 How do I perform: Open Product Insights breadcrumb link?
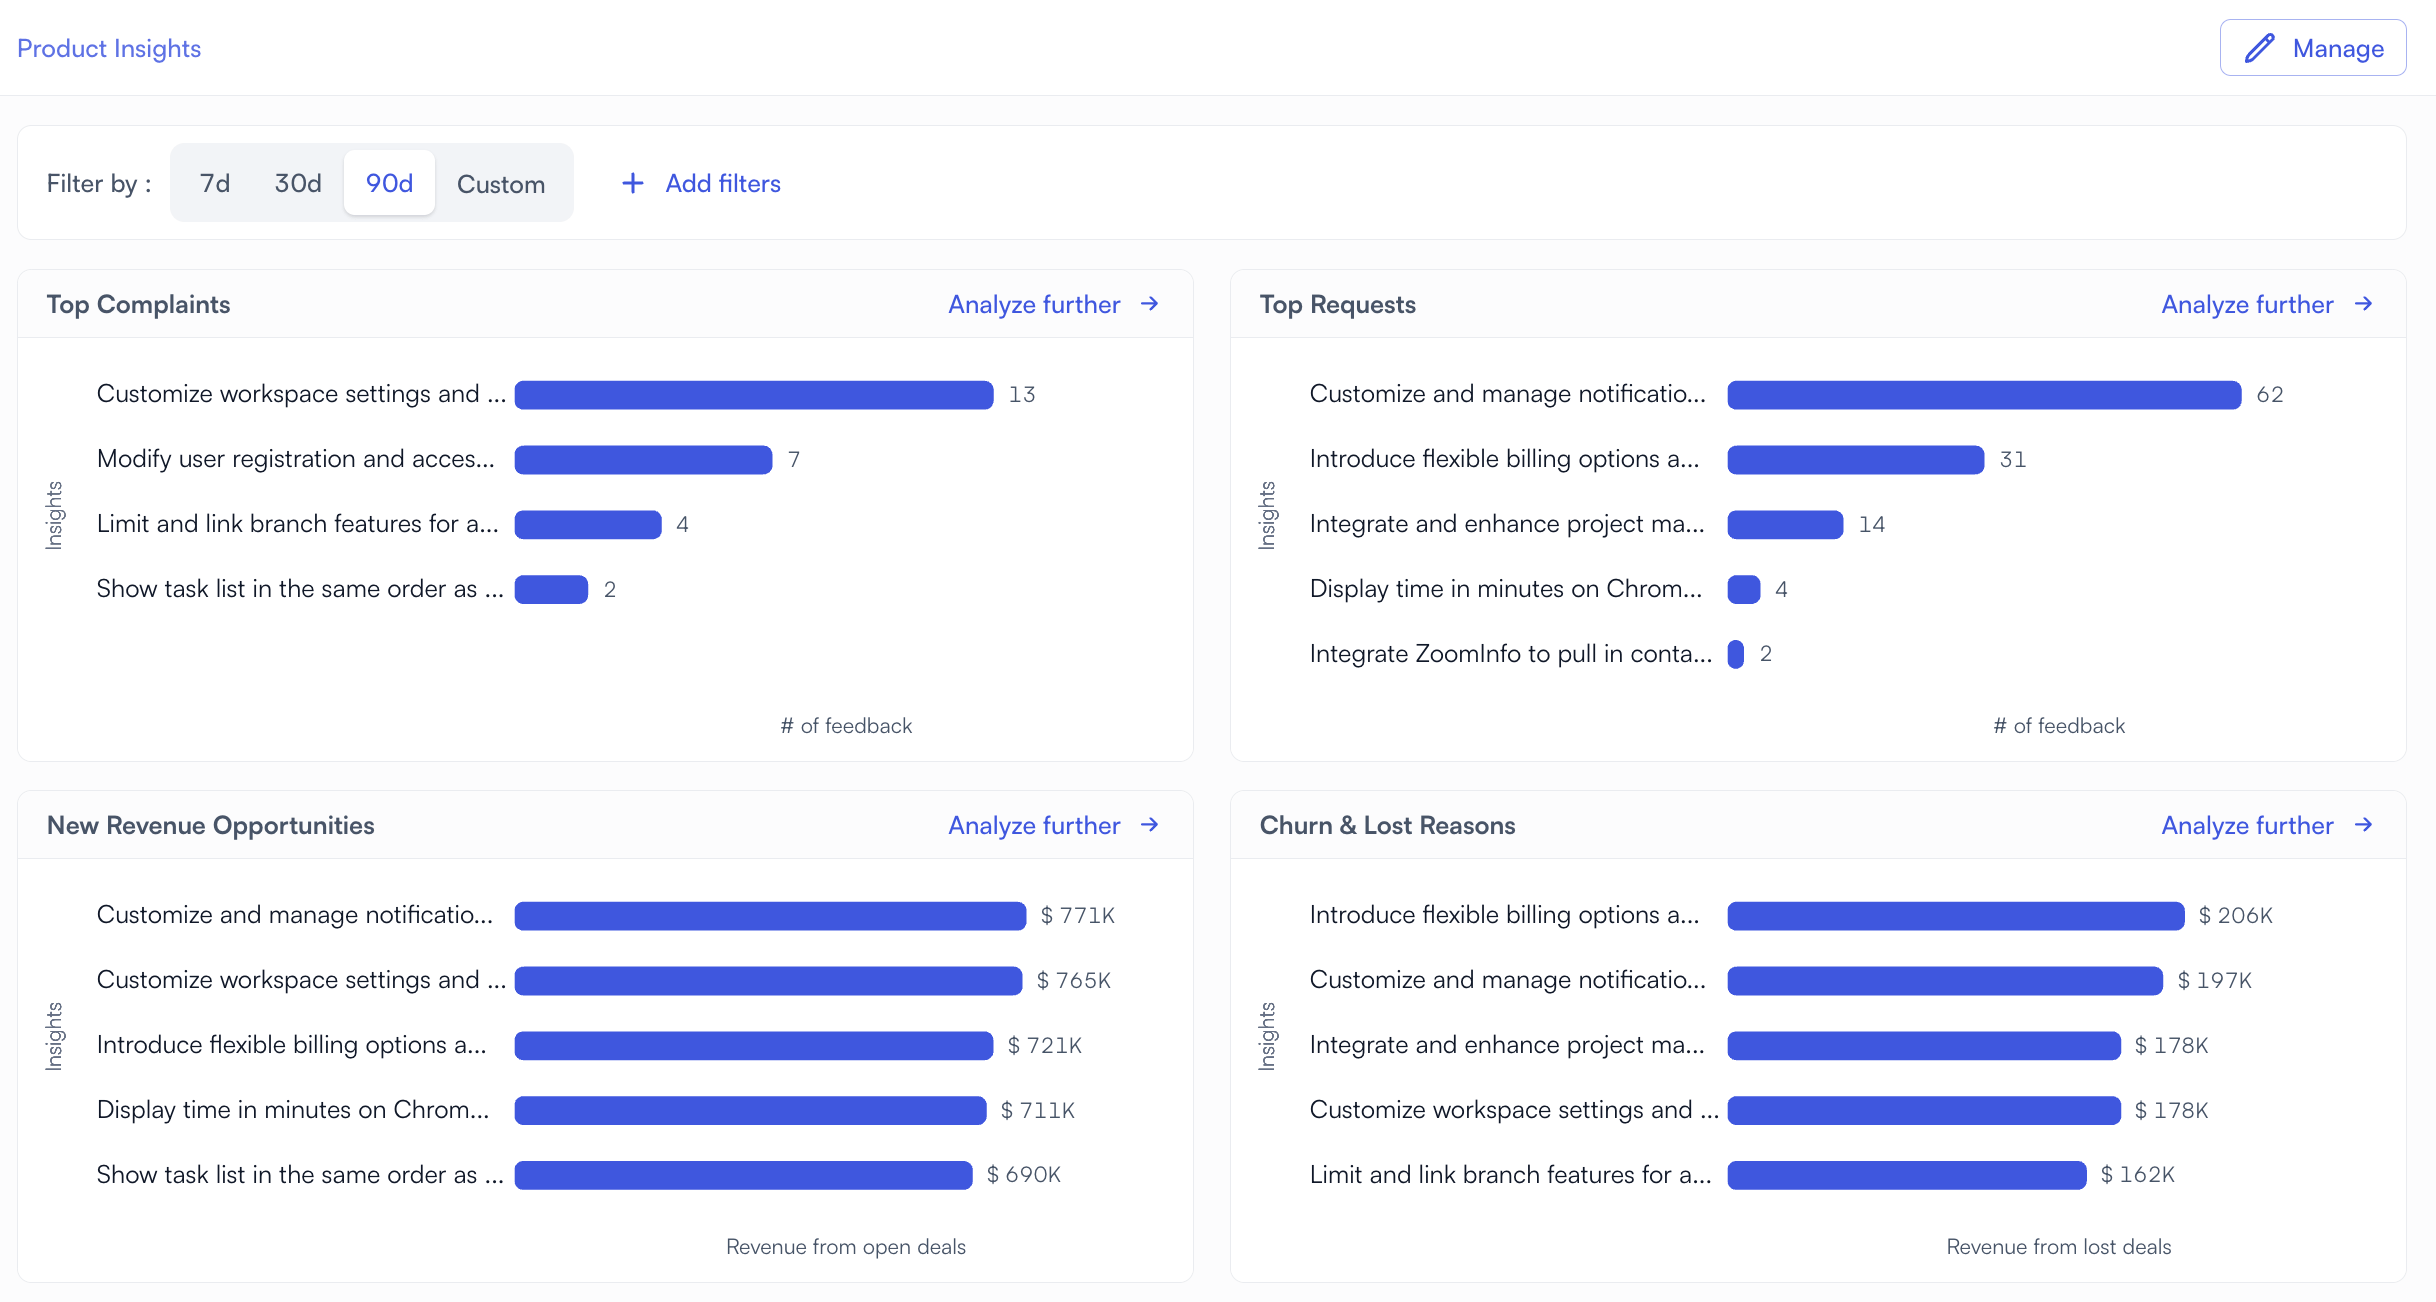coord(109,48)
